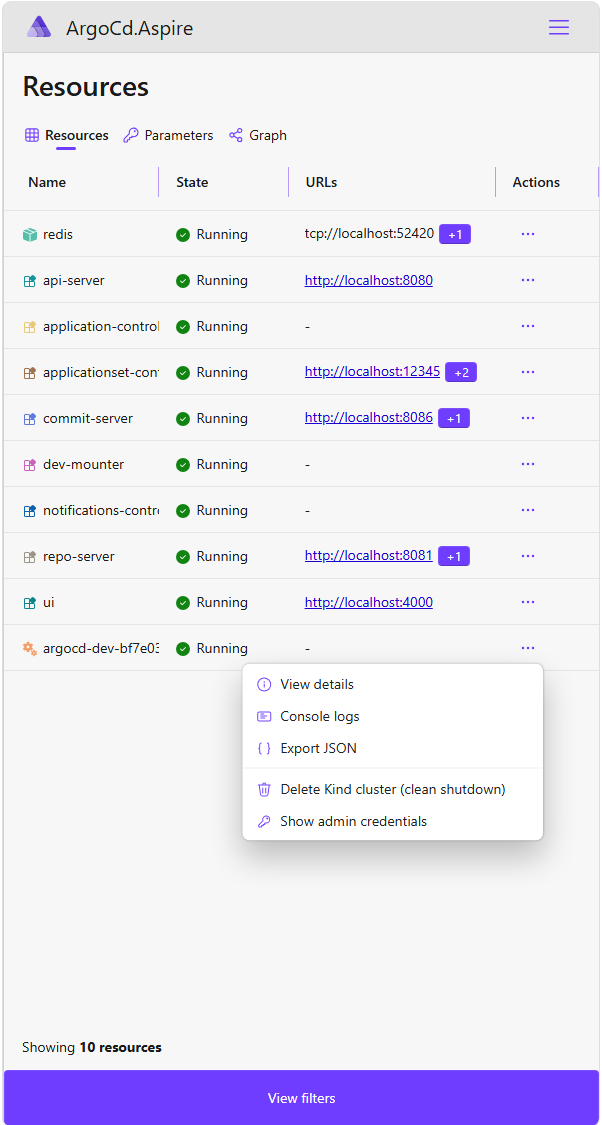Close actions ellipsis for argocd-dev row

528,648
